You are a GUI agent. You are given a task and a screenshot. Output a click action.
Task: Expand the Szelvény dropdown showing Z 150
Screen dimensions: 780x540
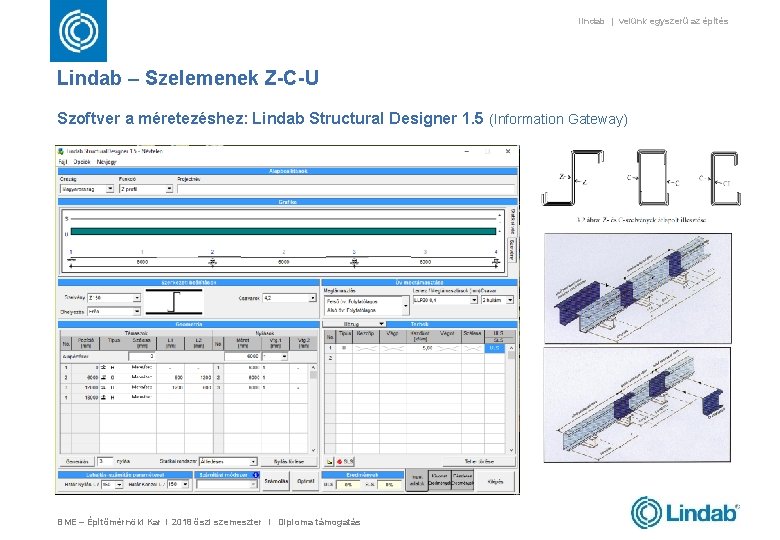(x=136, y=298)
